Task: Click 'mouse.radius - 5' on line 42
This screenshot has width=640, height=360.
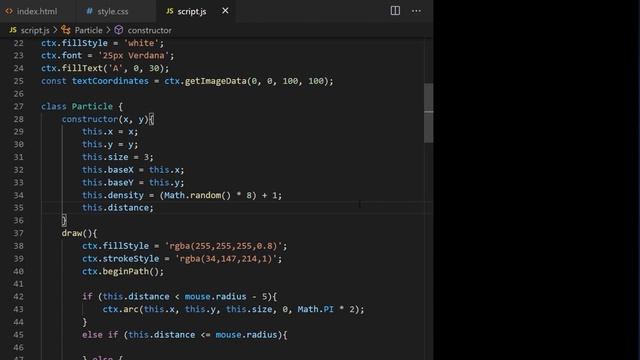Action: click(x=225, y=297)
